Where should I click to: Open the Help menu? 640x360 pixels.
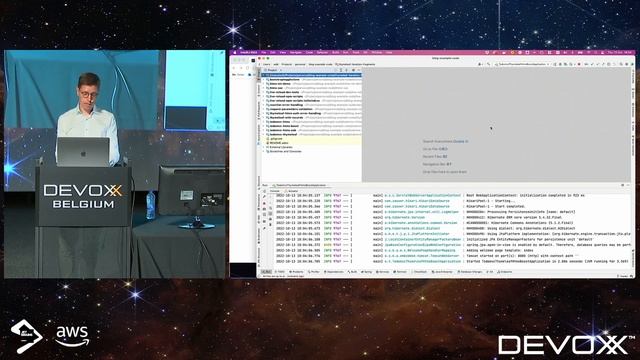(x=389, y=52)
